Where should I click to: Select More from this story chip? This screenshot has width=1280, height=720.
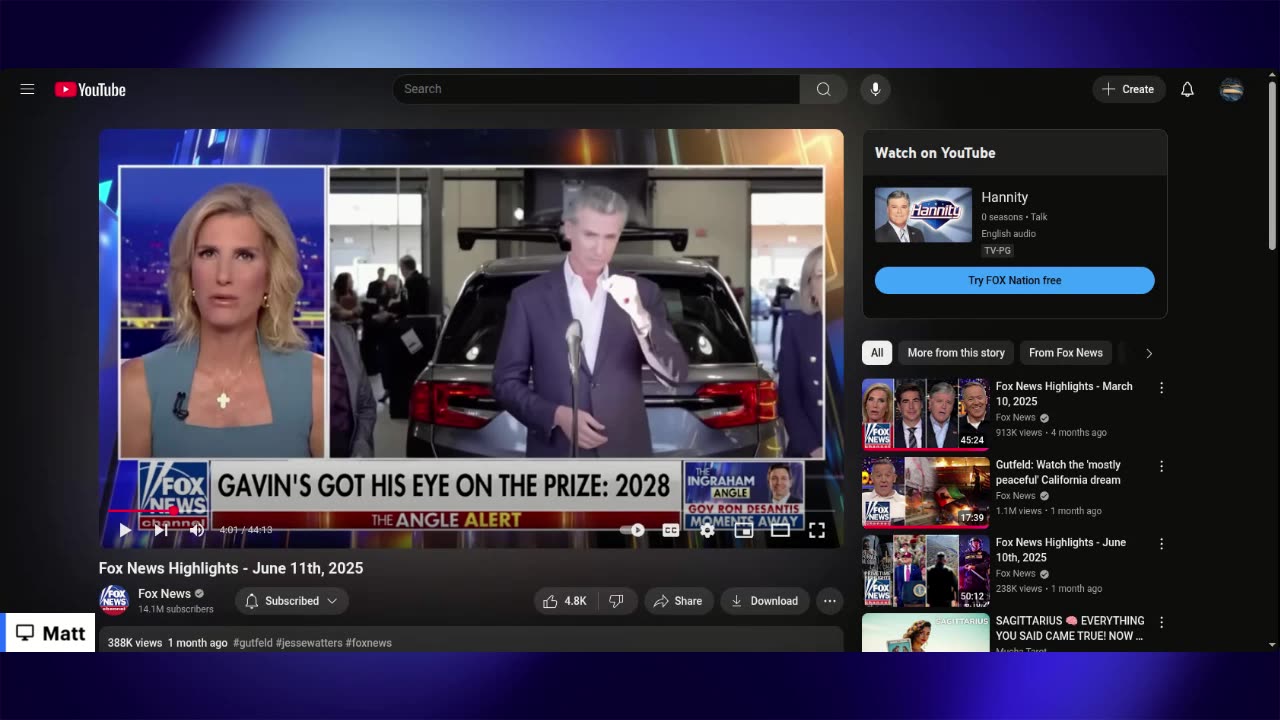pos(956,353)
